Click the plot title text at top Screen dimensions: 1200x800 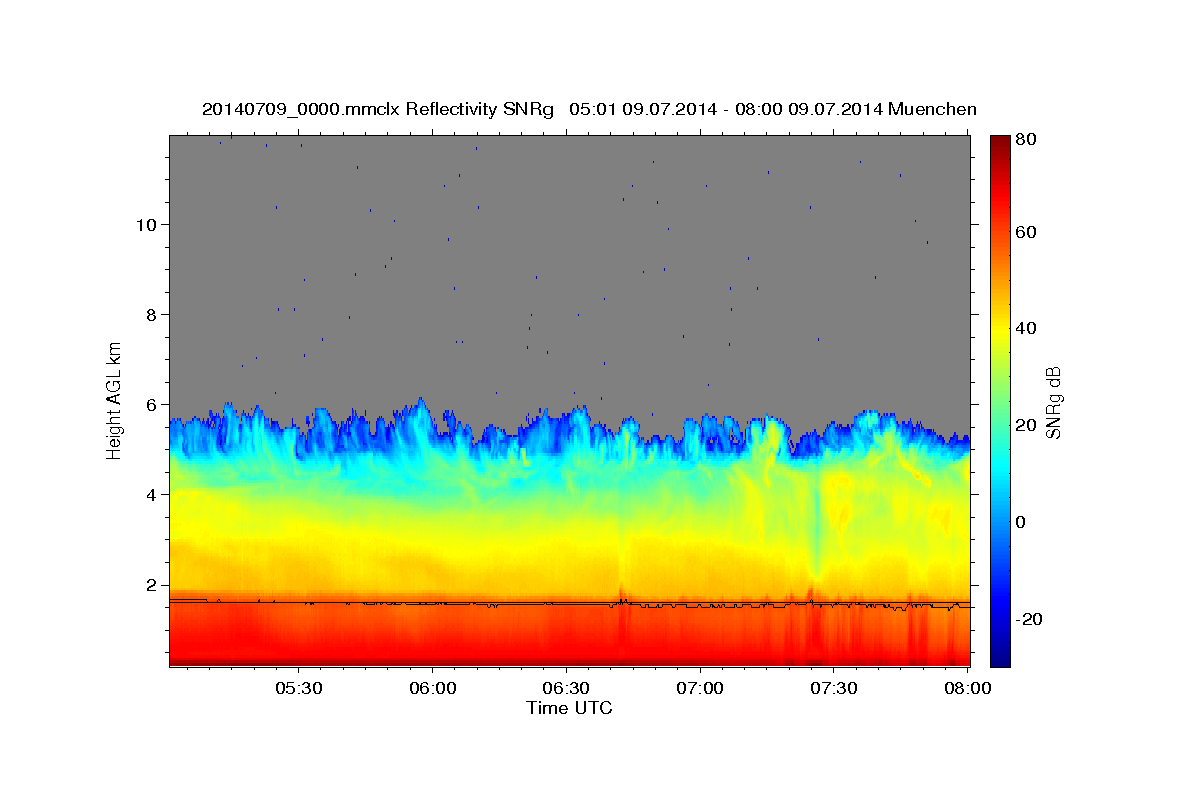(x=589, y=109)
